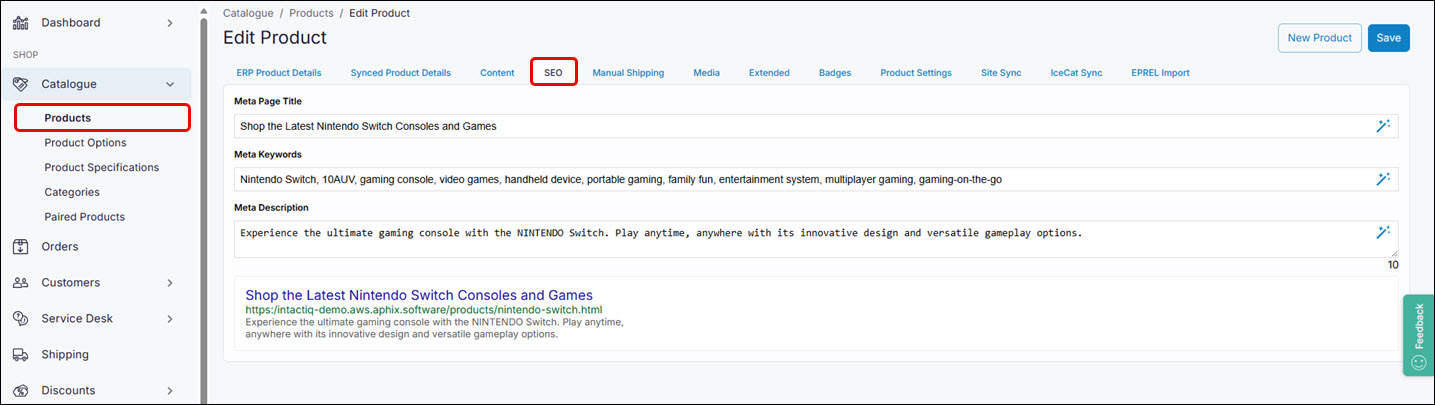Click the green preview URL
The width and height of the screenshot is (1435, 405).
[424, 310]
